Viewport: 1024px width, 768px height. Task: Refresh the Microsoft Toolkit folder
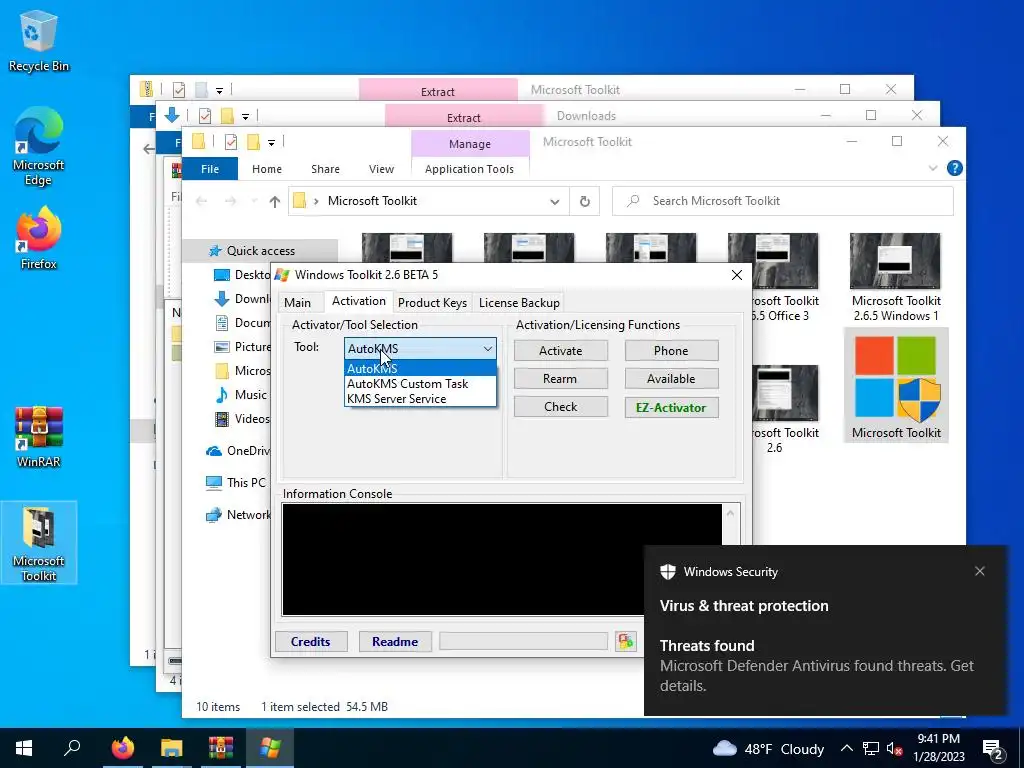(x=584, y=202)
